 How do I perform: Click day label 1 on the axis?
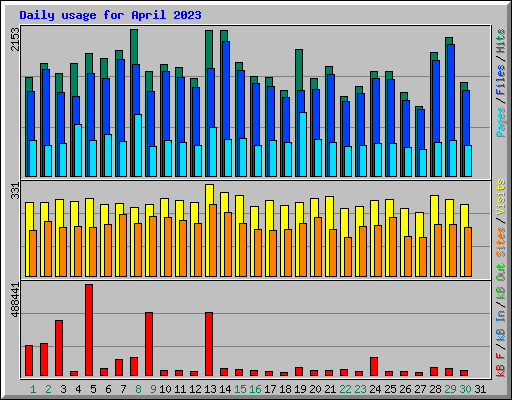coord(33,389)
